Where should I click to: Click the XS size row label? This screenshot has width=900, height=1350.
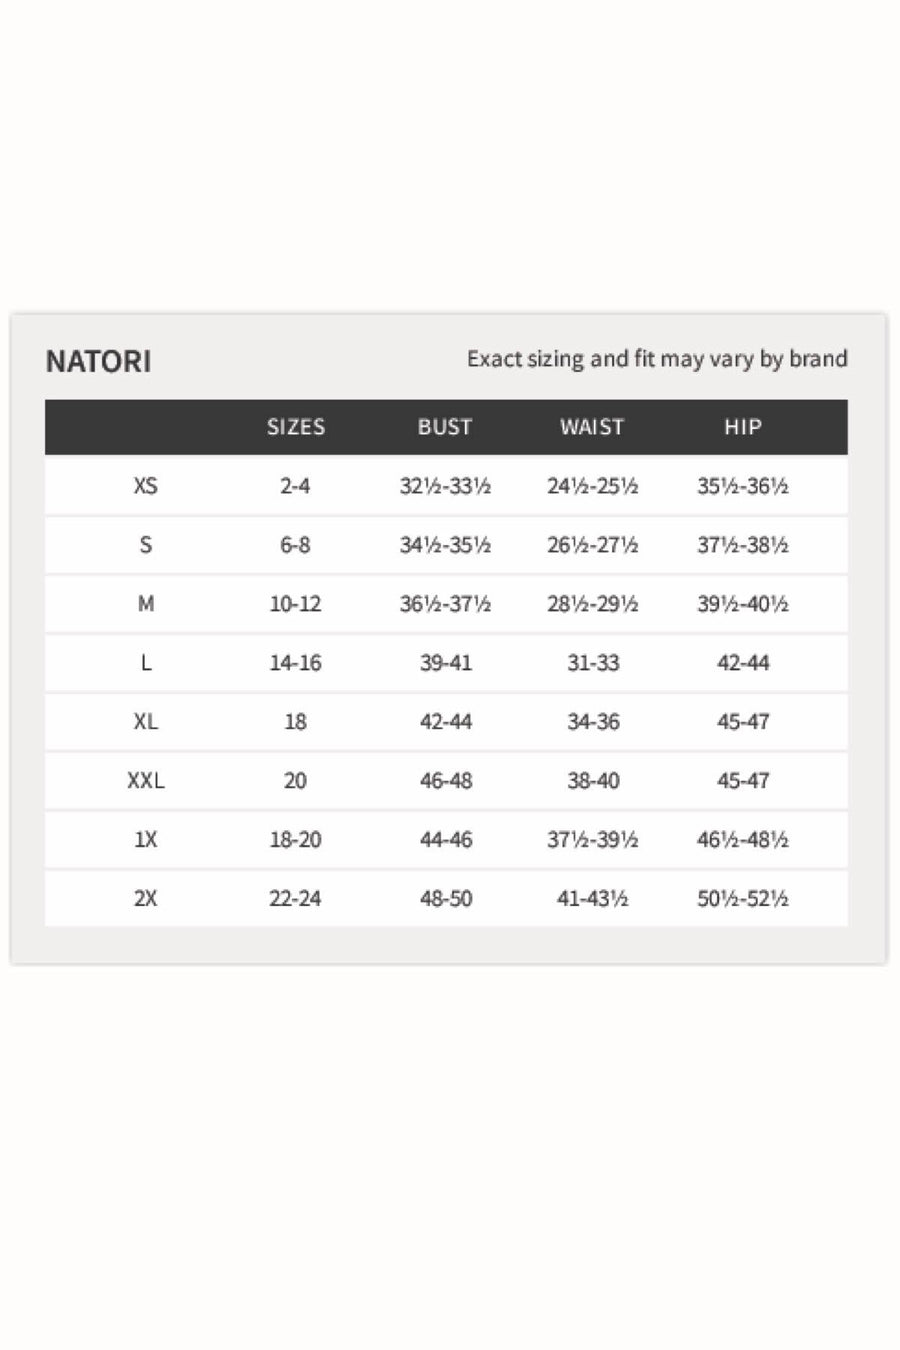(x=146, y=486)
